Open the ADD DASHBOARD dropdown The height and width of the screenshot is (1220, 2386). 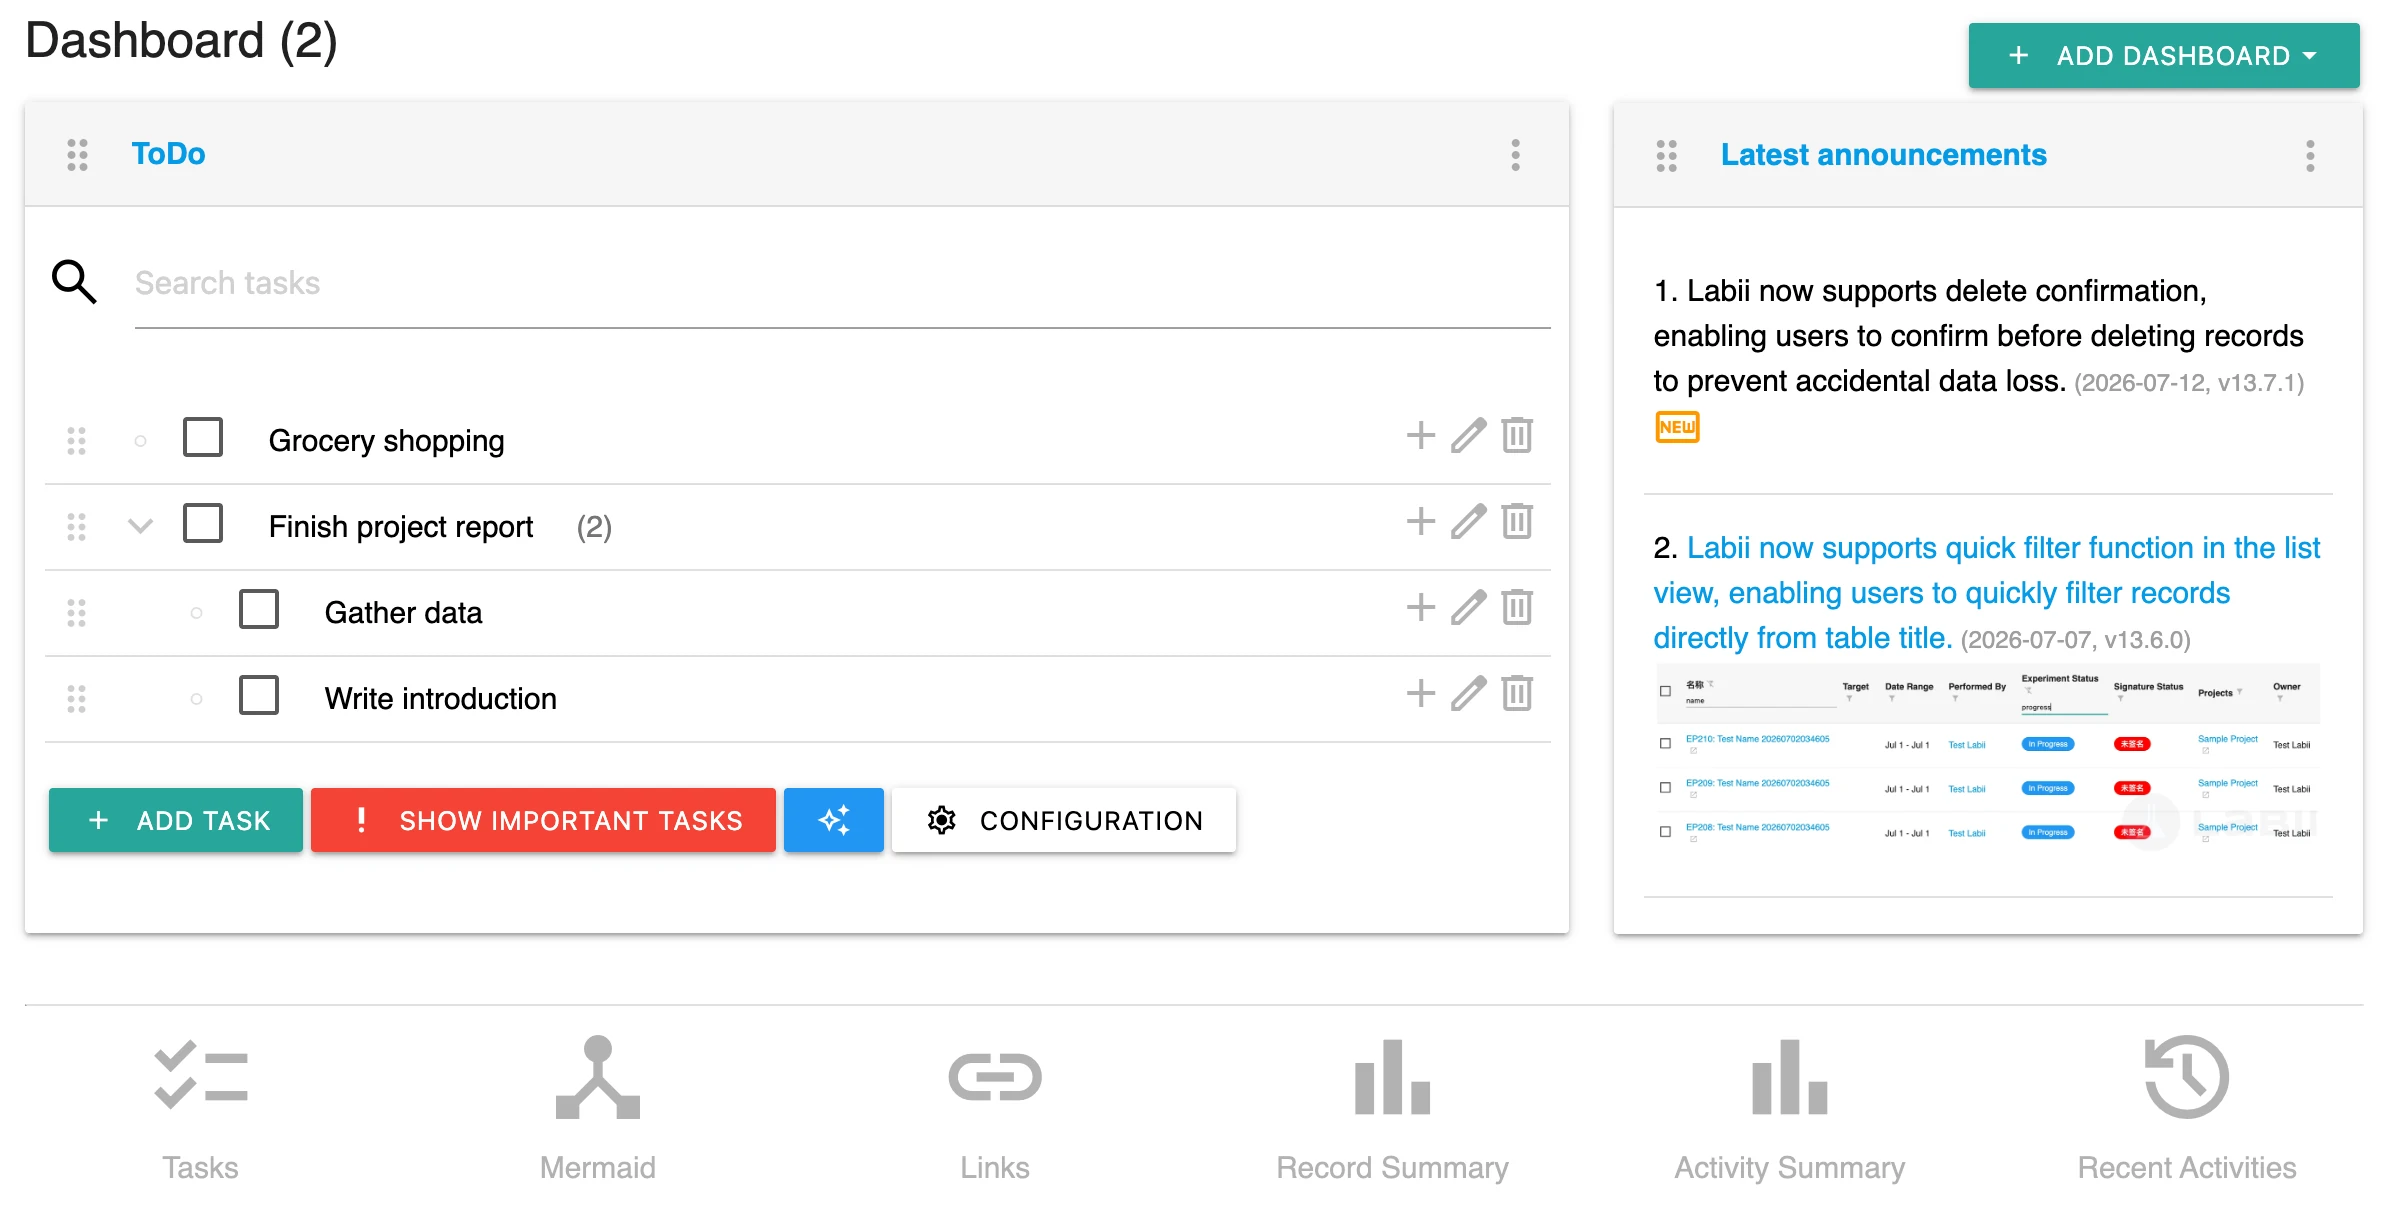pos(2164,56)
